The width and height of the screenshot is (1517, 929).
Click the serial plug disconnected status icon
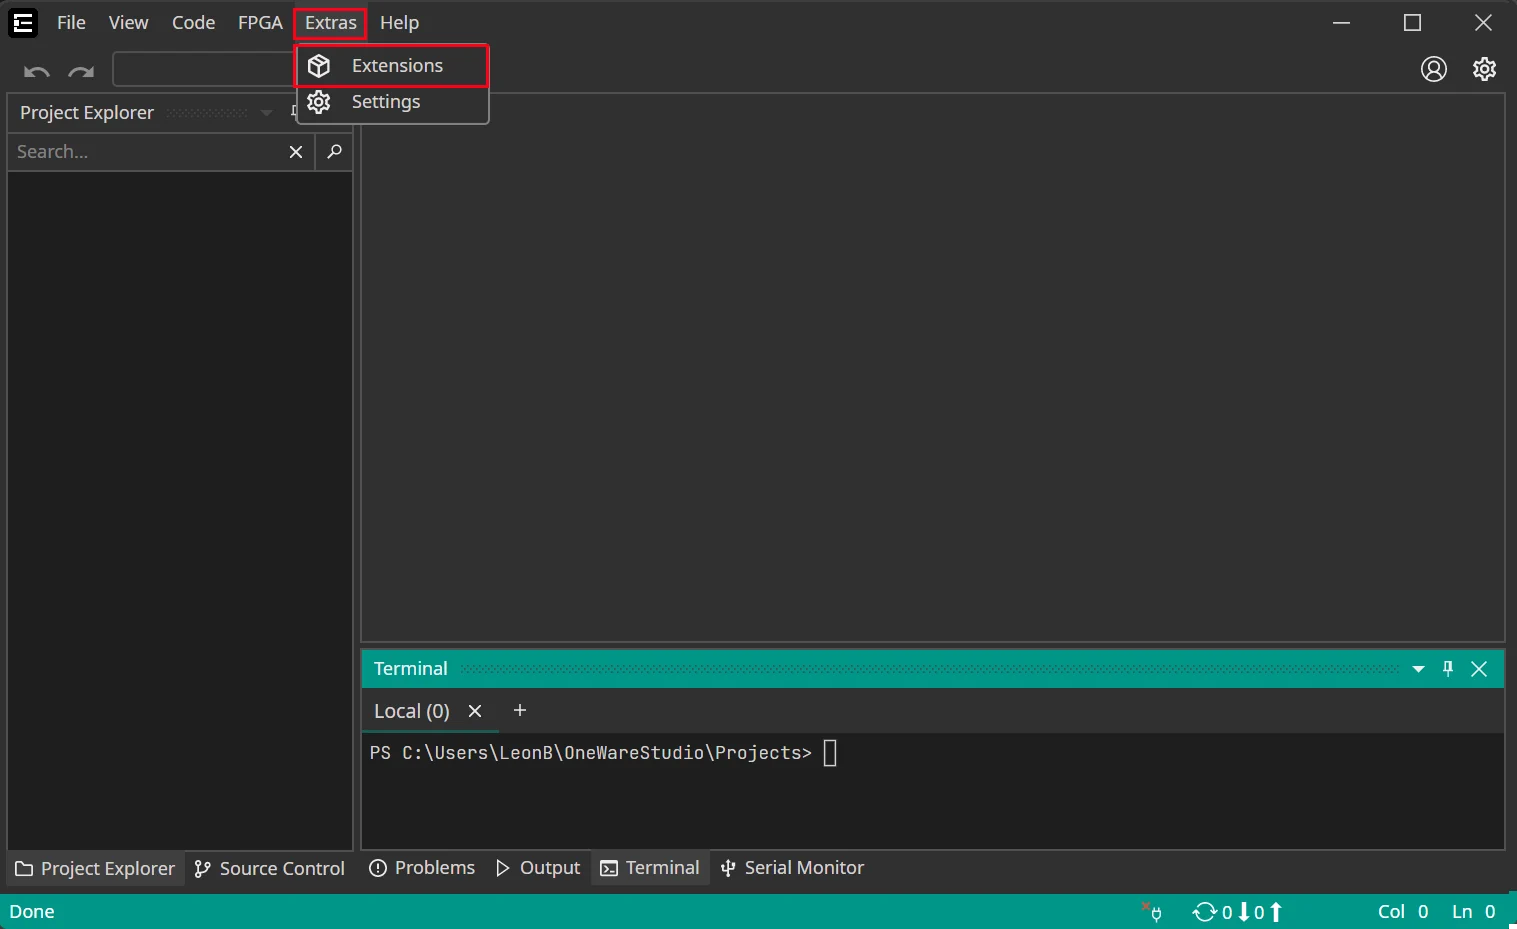click(1152, 912)
